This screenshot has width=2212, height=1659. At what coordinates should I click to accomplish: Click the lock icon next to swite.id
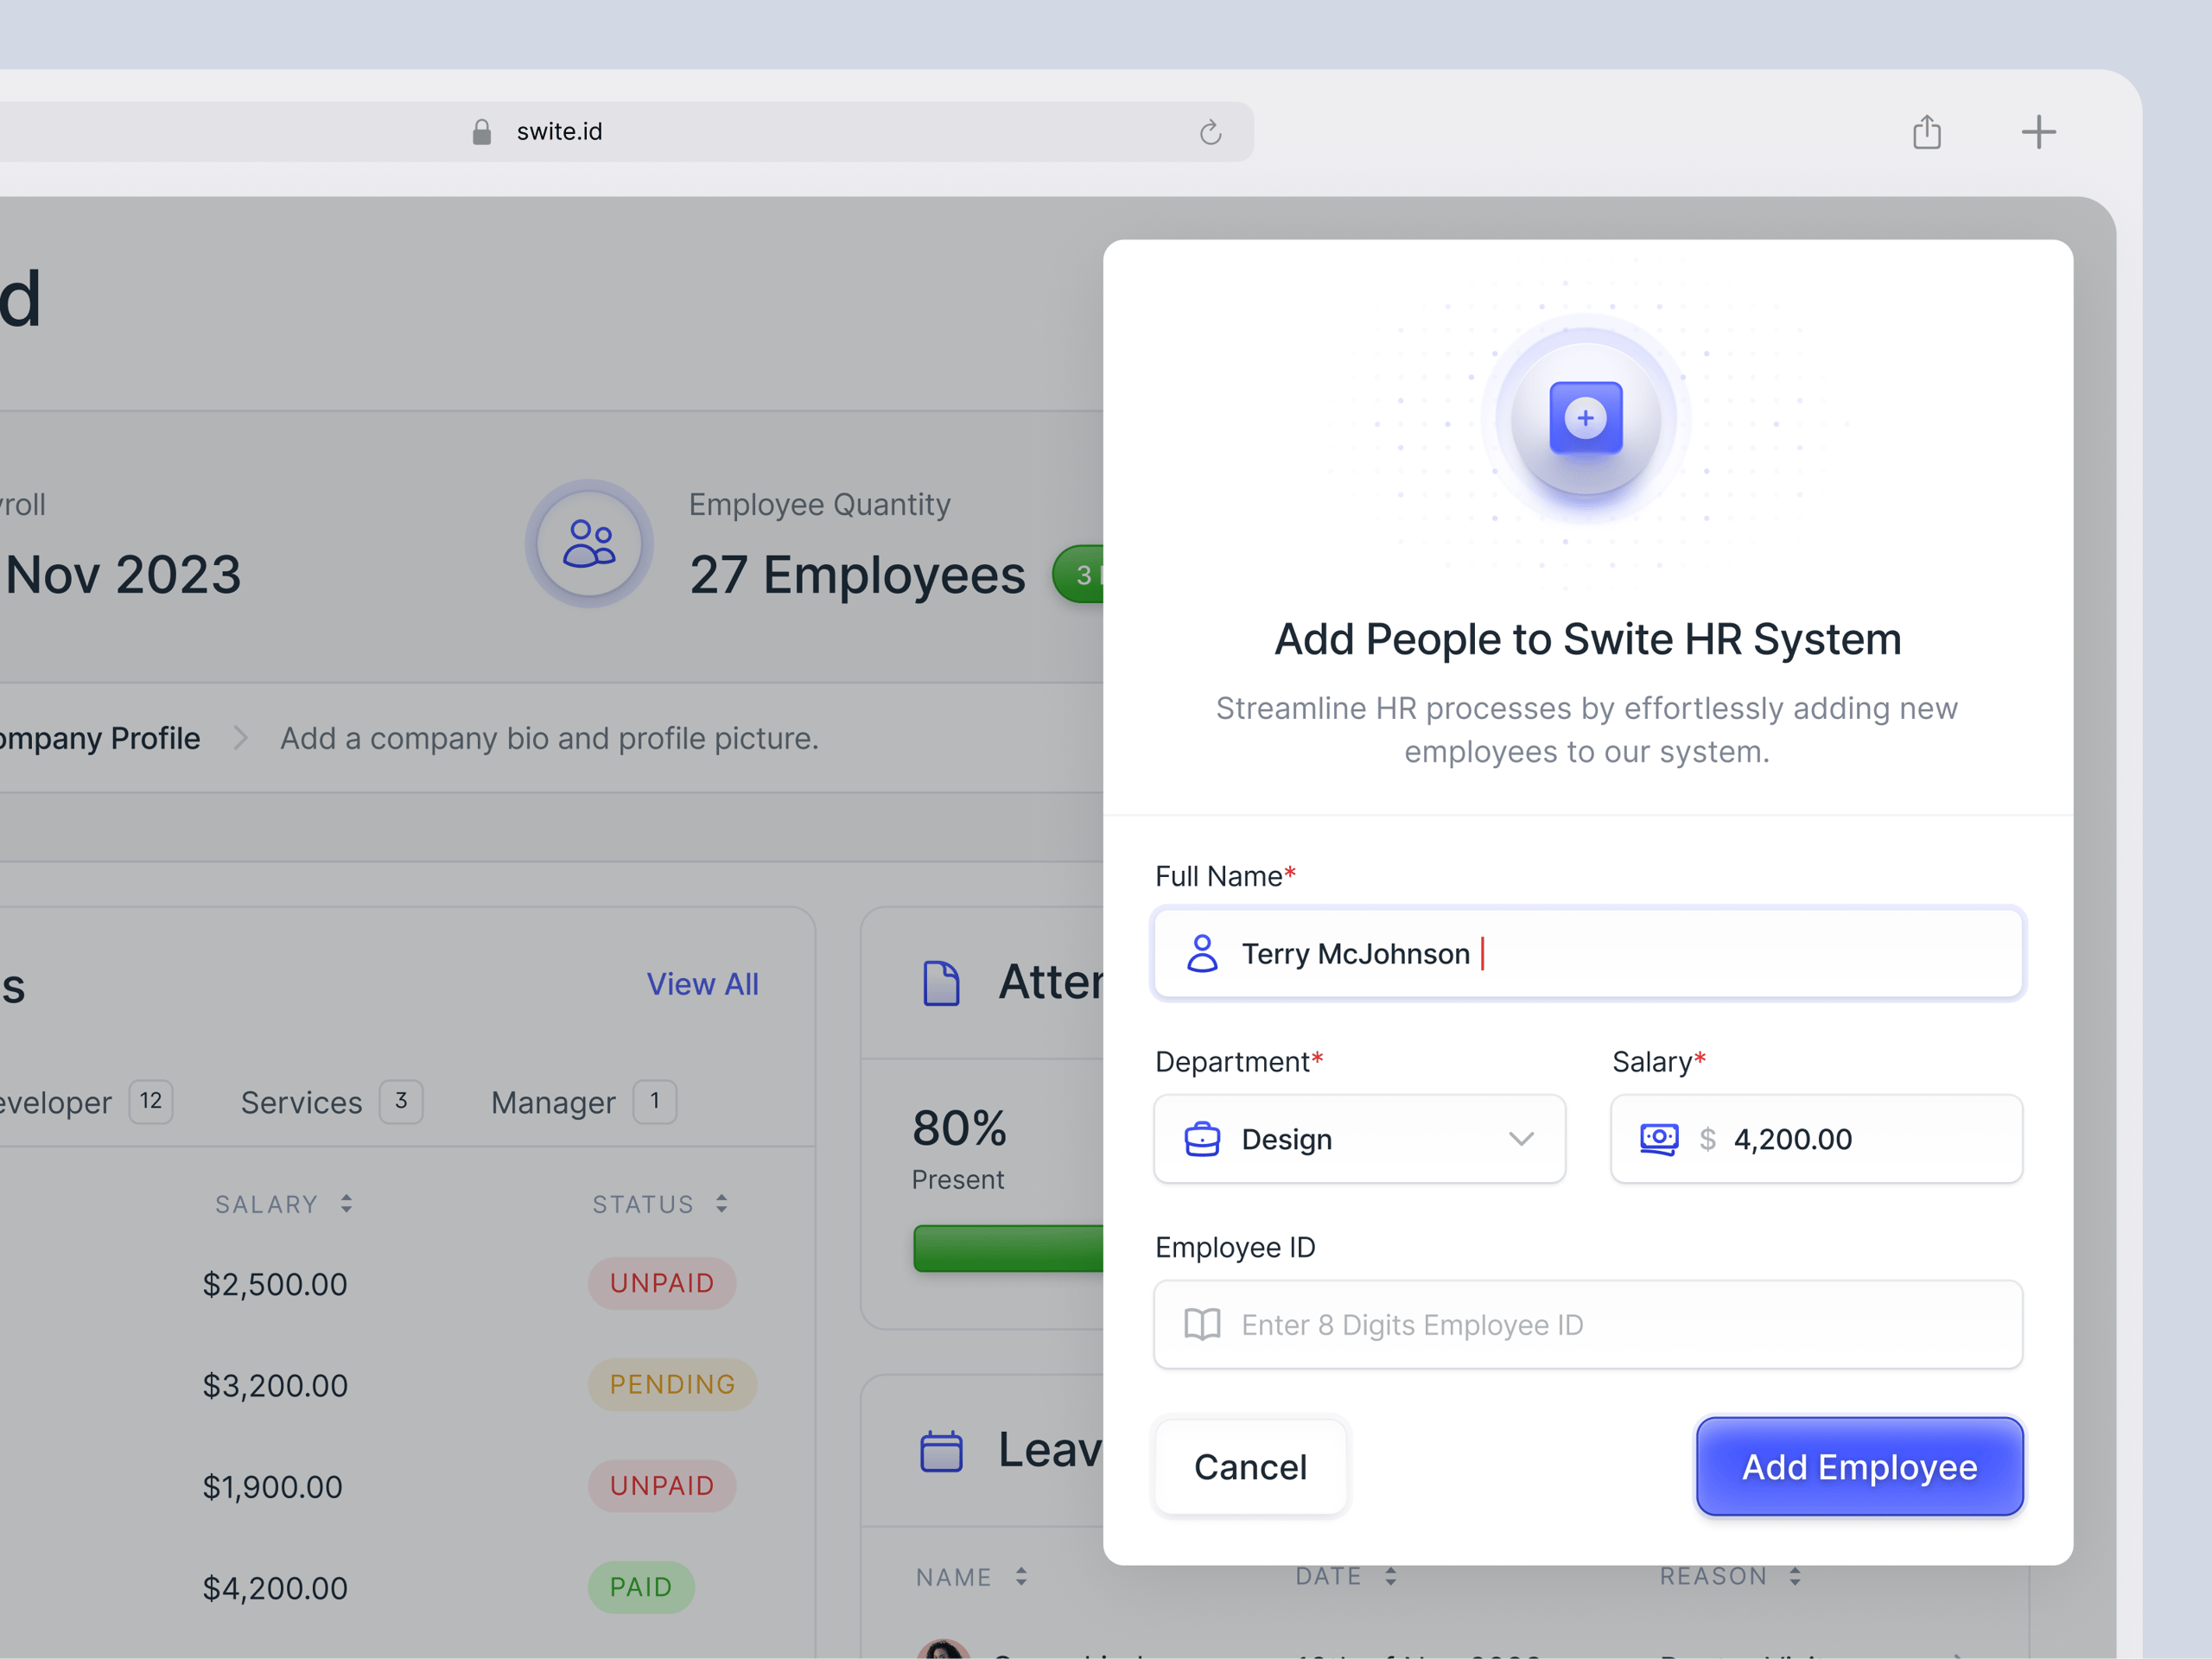coord(481,132)
